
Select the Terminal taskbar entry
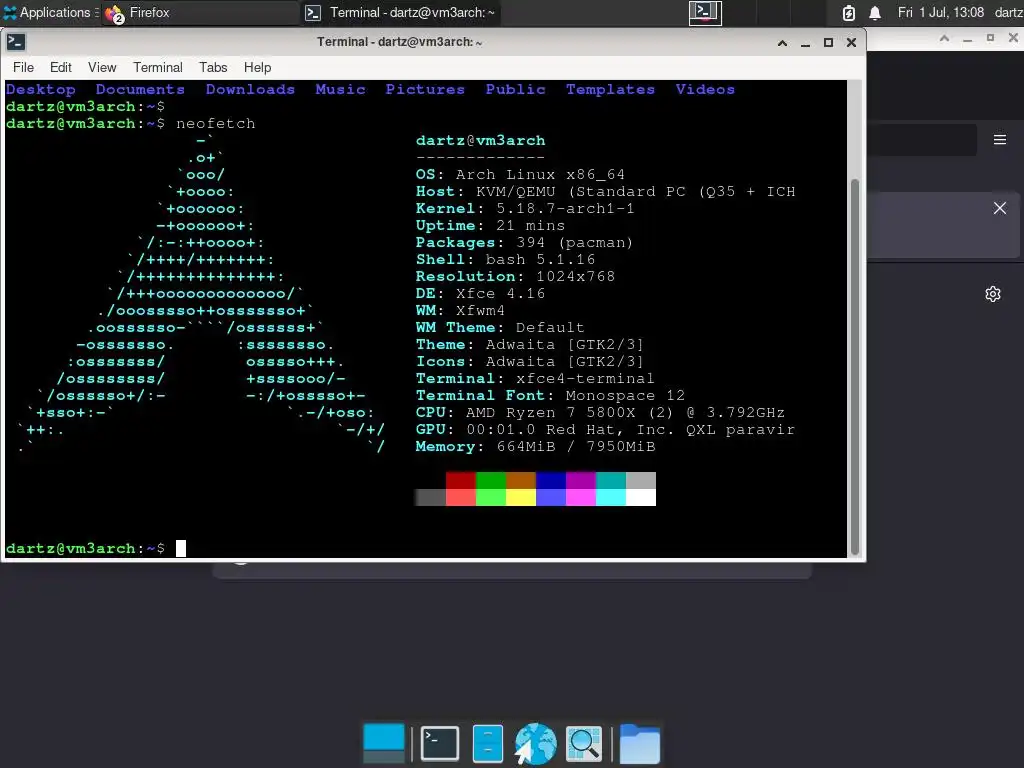(401, 12)
